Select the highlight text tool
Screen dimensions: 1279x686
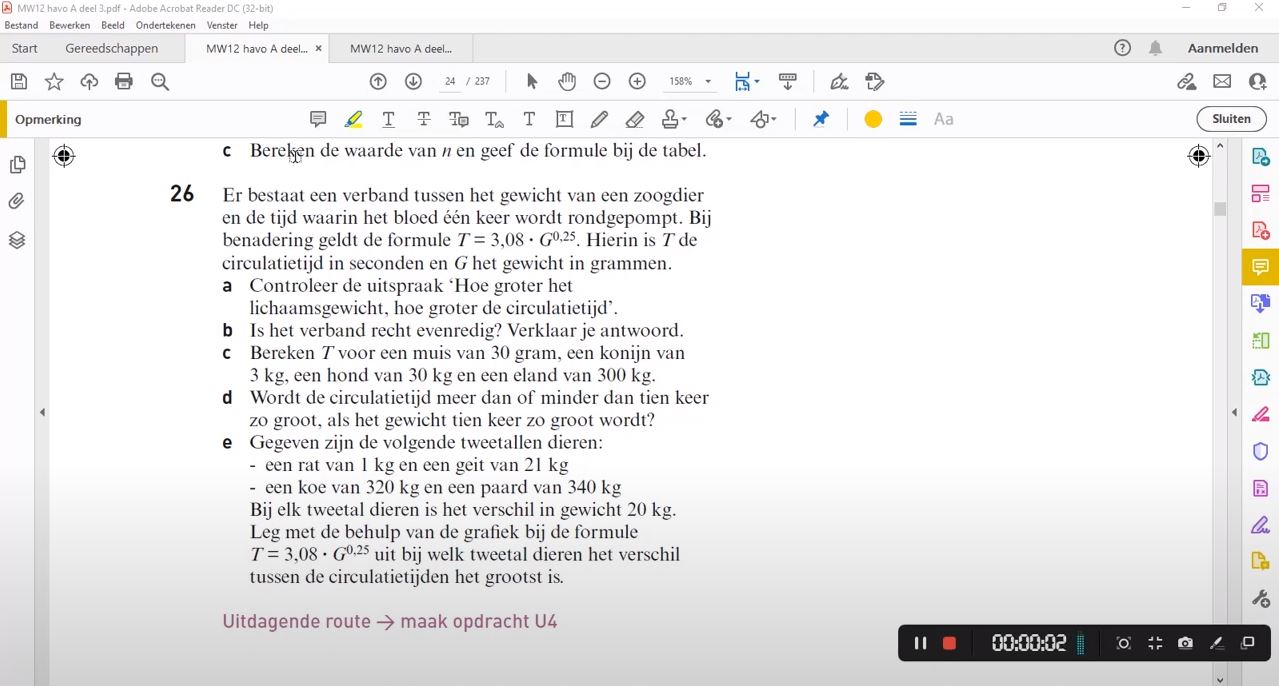353,119
